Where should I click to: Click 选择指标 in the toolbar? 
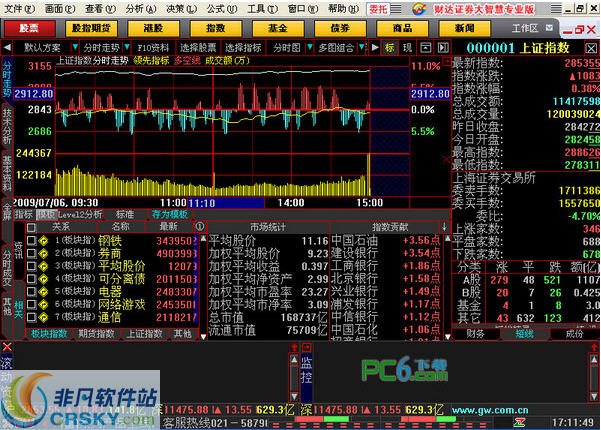pyautogui.click(x=243, y=48)
